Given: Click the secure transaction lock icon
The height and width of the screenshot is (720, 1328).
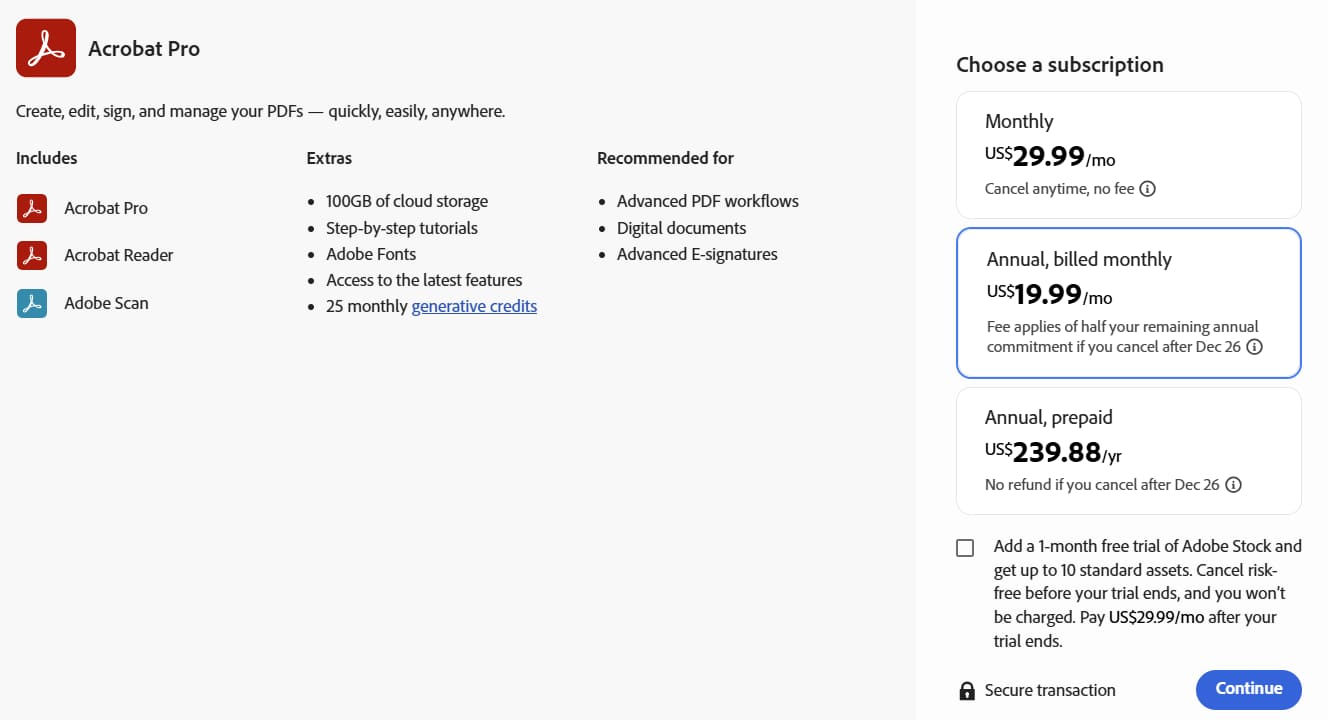Looking at the screenshot, I should (x=967, y=691).
